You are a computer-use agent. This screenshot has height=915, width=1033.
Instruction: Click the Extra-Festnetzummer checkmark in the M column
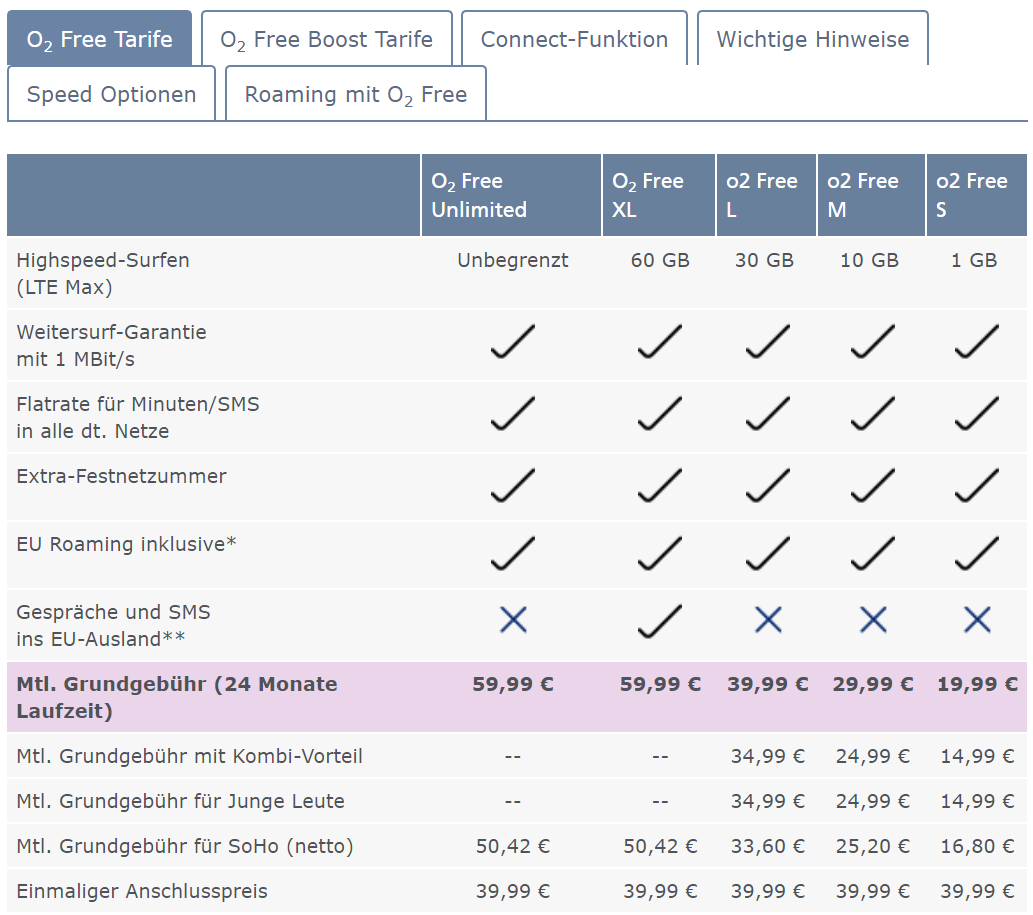click(x=872, y=485)
